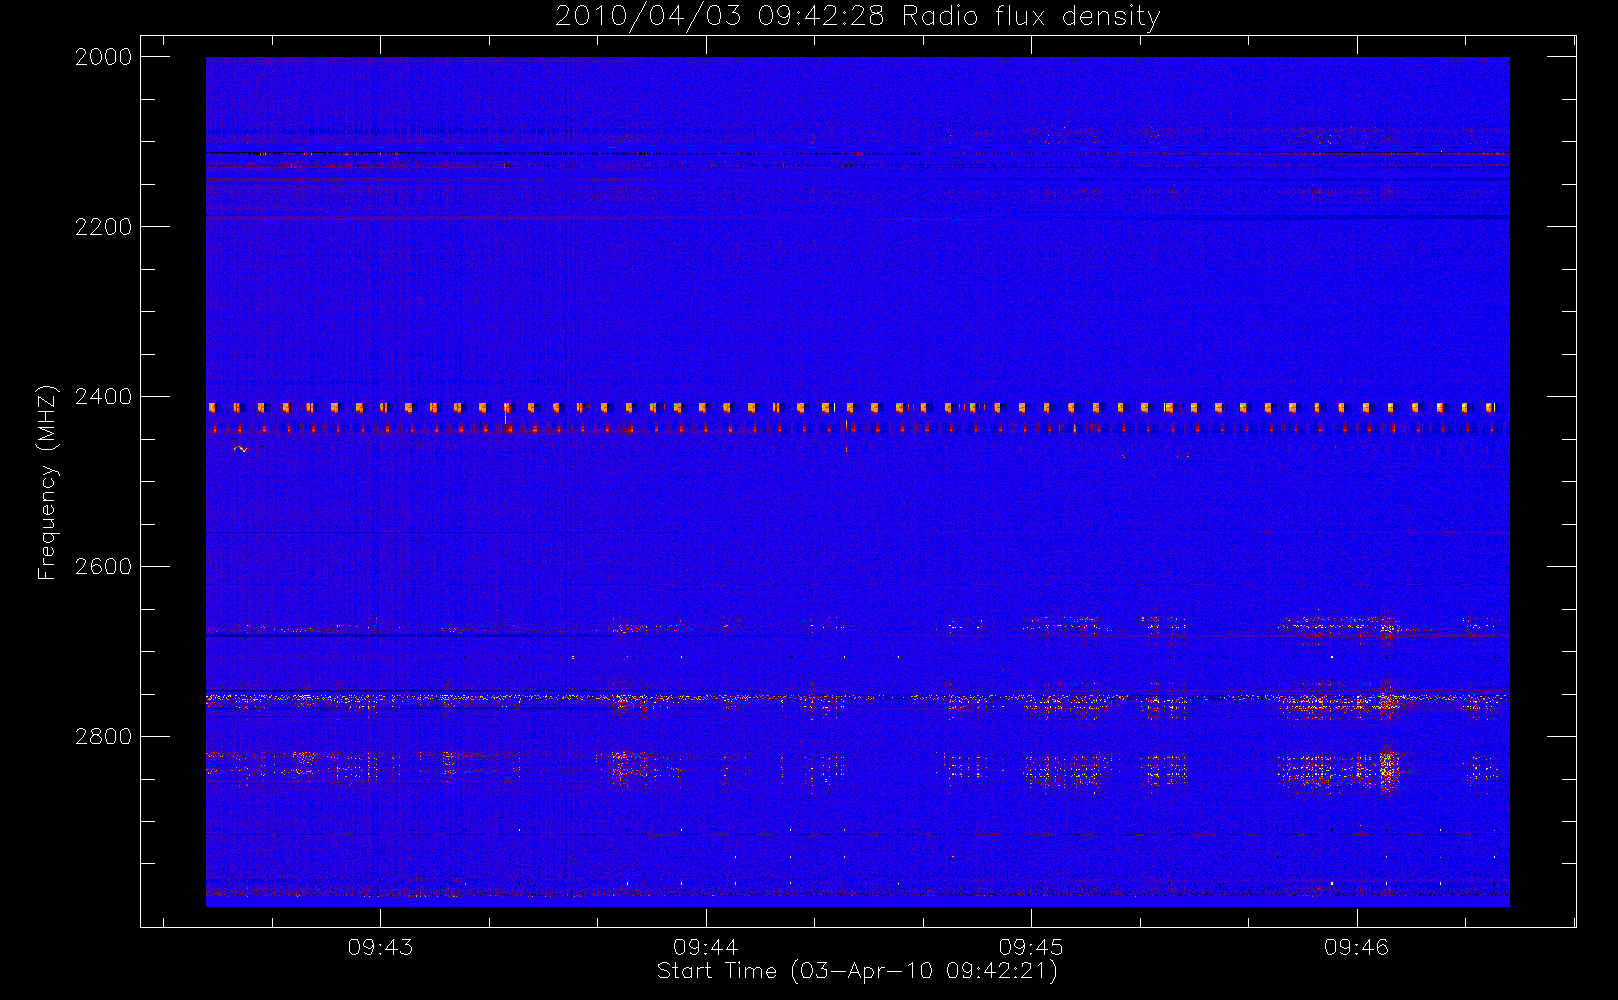
Task: Click the 2000 frequency tick label
Action: pos(104,57)
